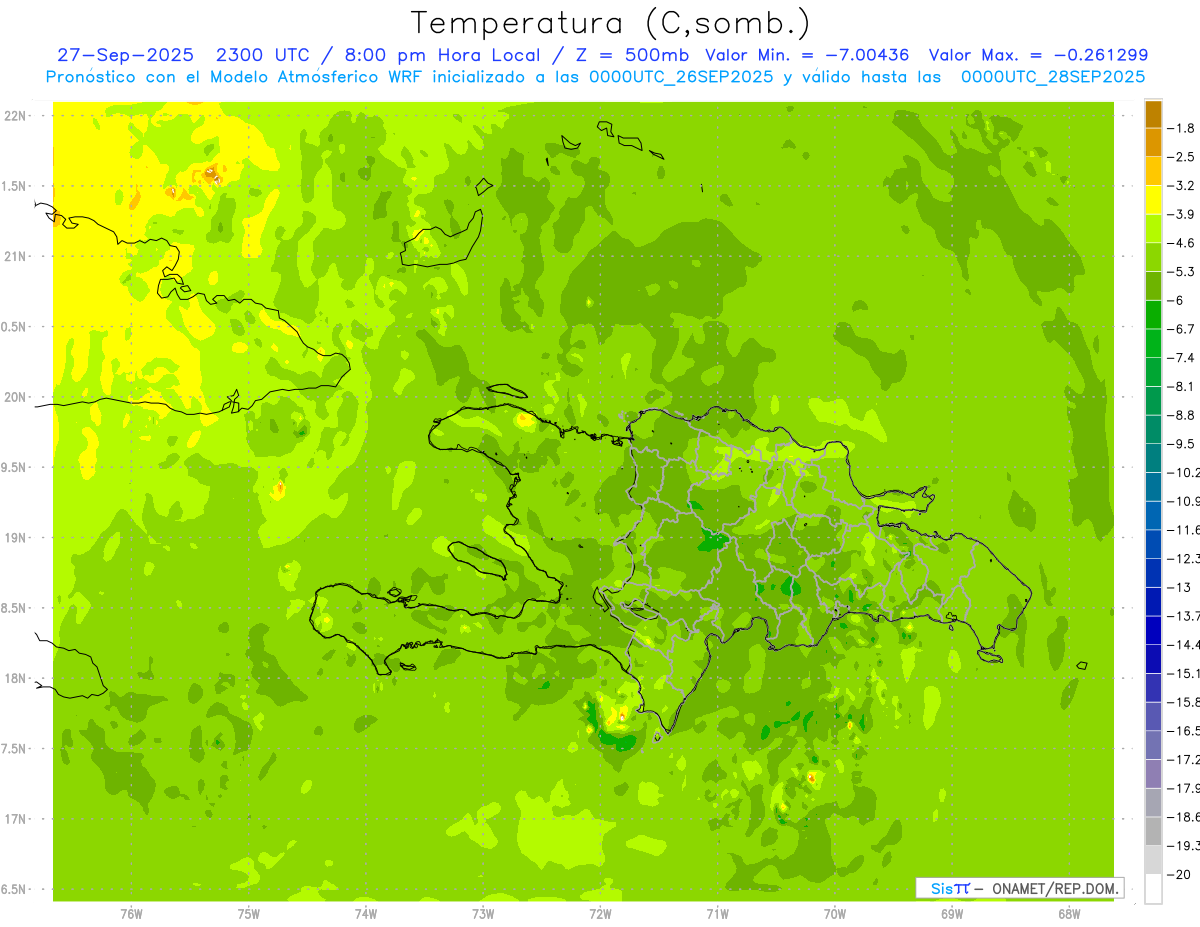
Task: Click the '20N' latitude label
Action: (16, 397)
